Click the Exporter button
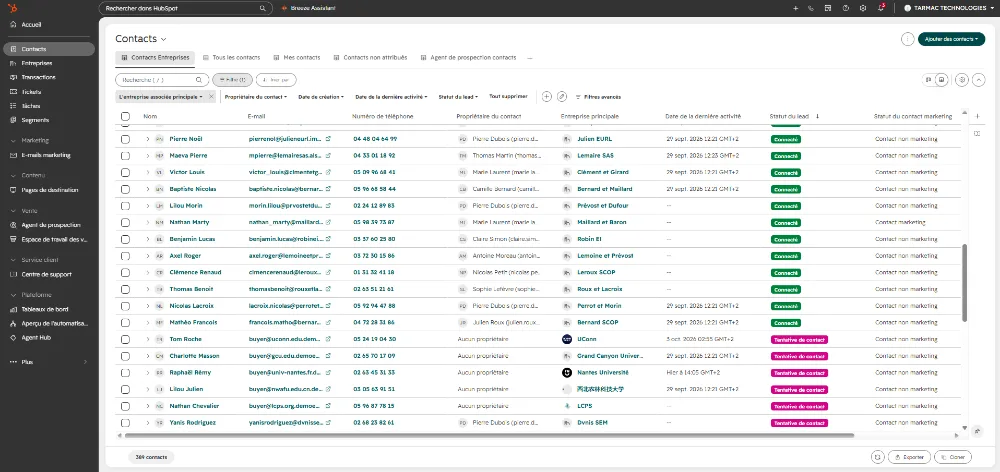 pos(909,457)
